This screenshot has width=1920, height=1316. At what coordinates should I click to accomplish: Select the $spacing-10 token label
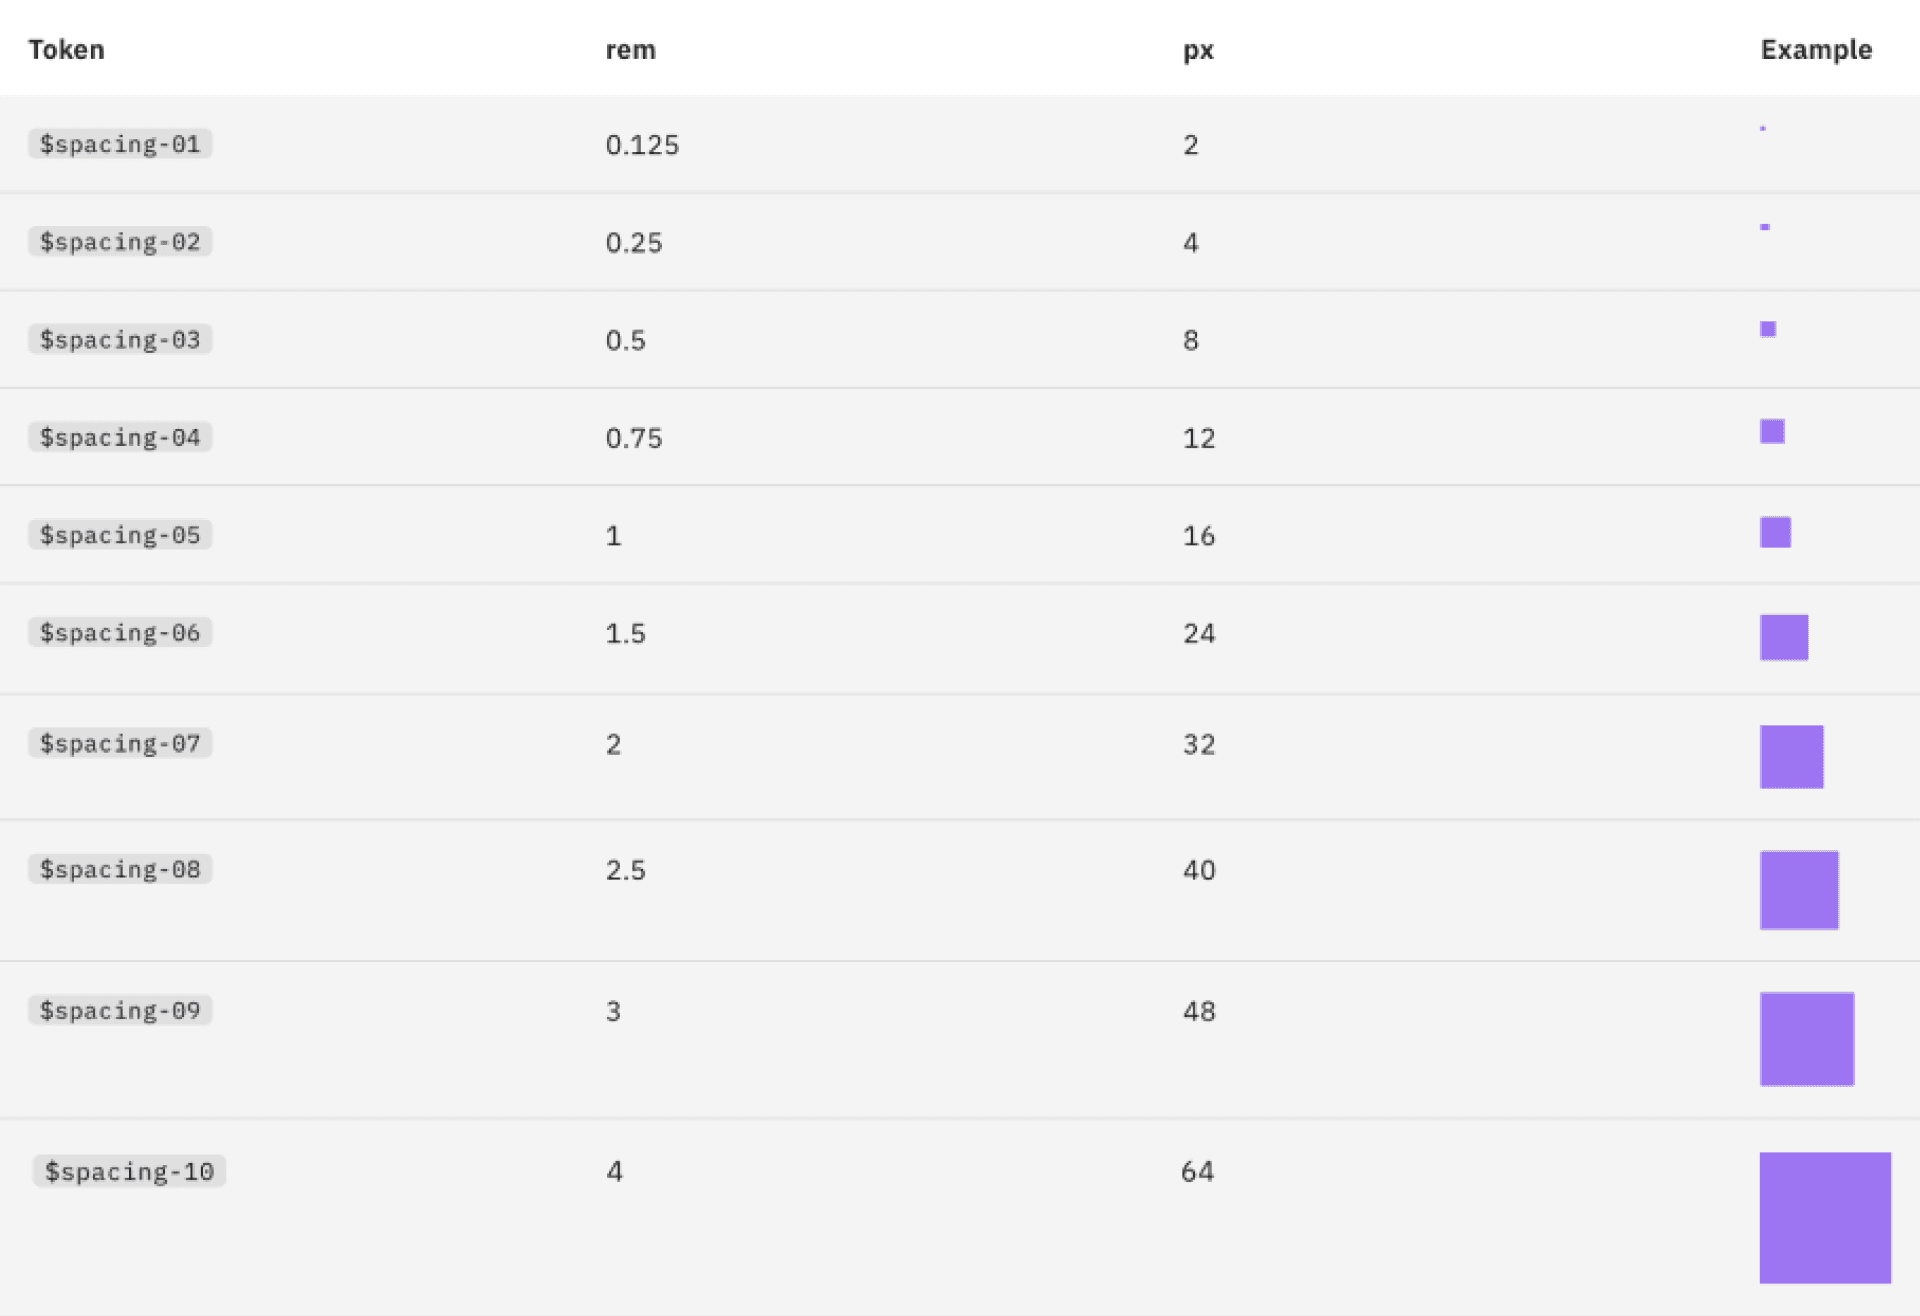click(129, 1171)
